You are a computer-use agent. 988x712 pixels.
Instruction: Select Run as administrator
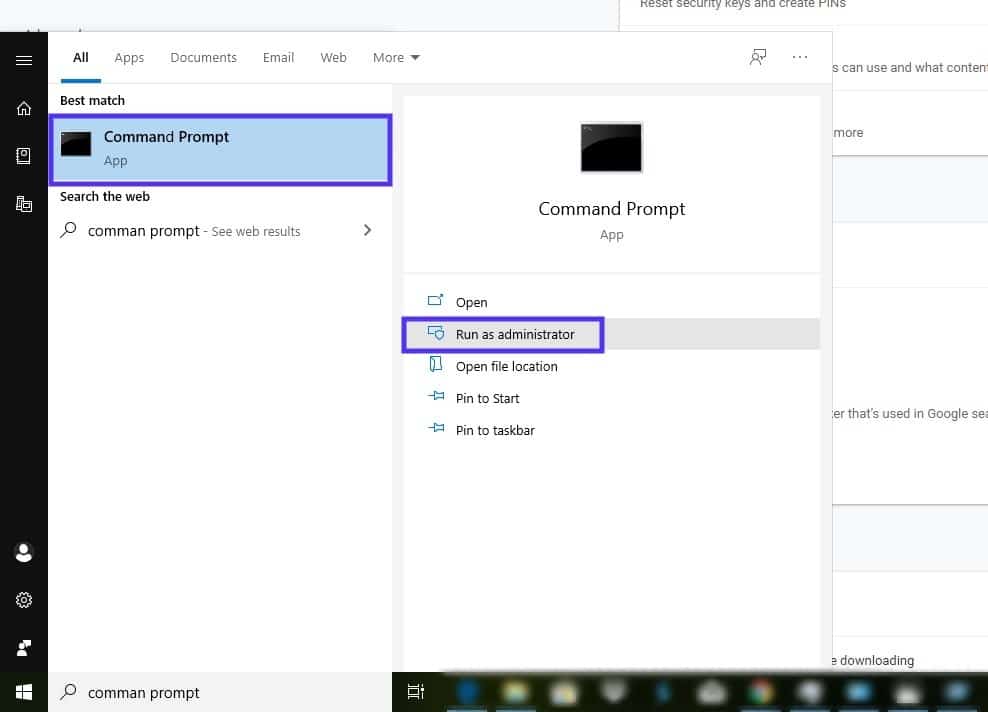(x=515, y=334)
